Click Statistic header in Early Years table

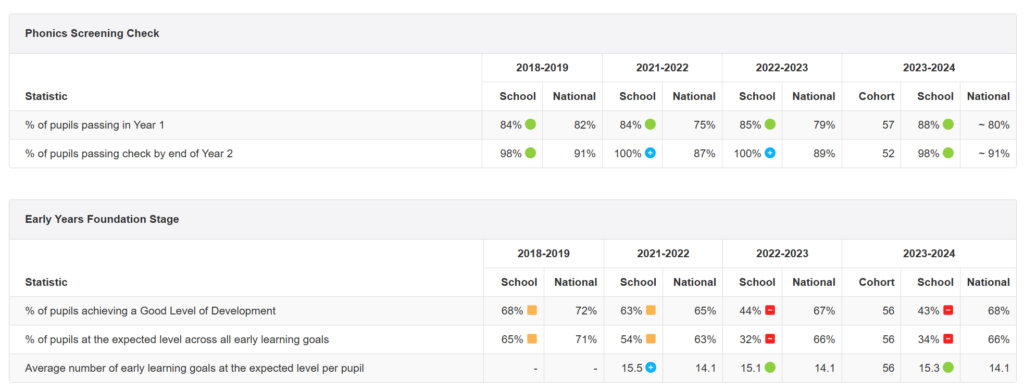click(46, 282)
